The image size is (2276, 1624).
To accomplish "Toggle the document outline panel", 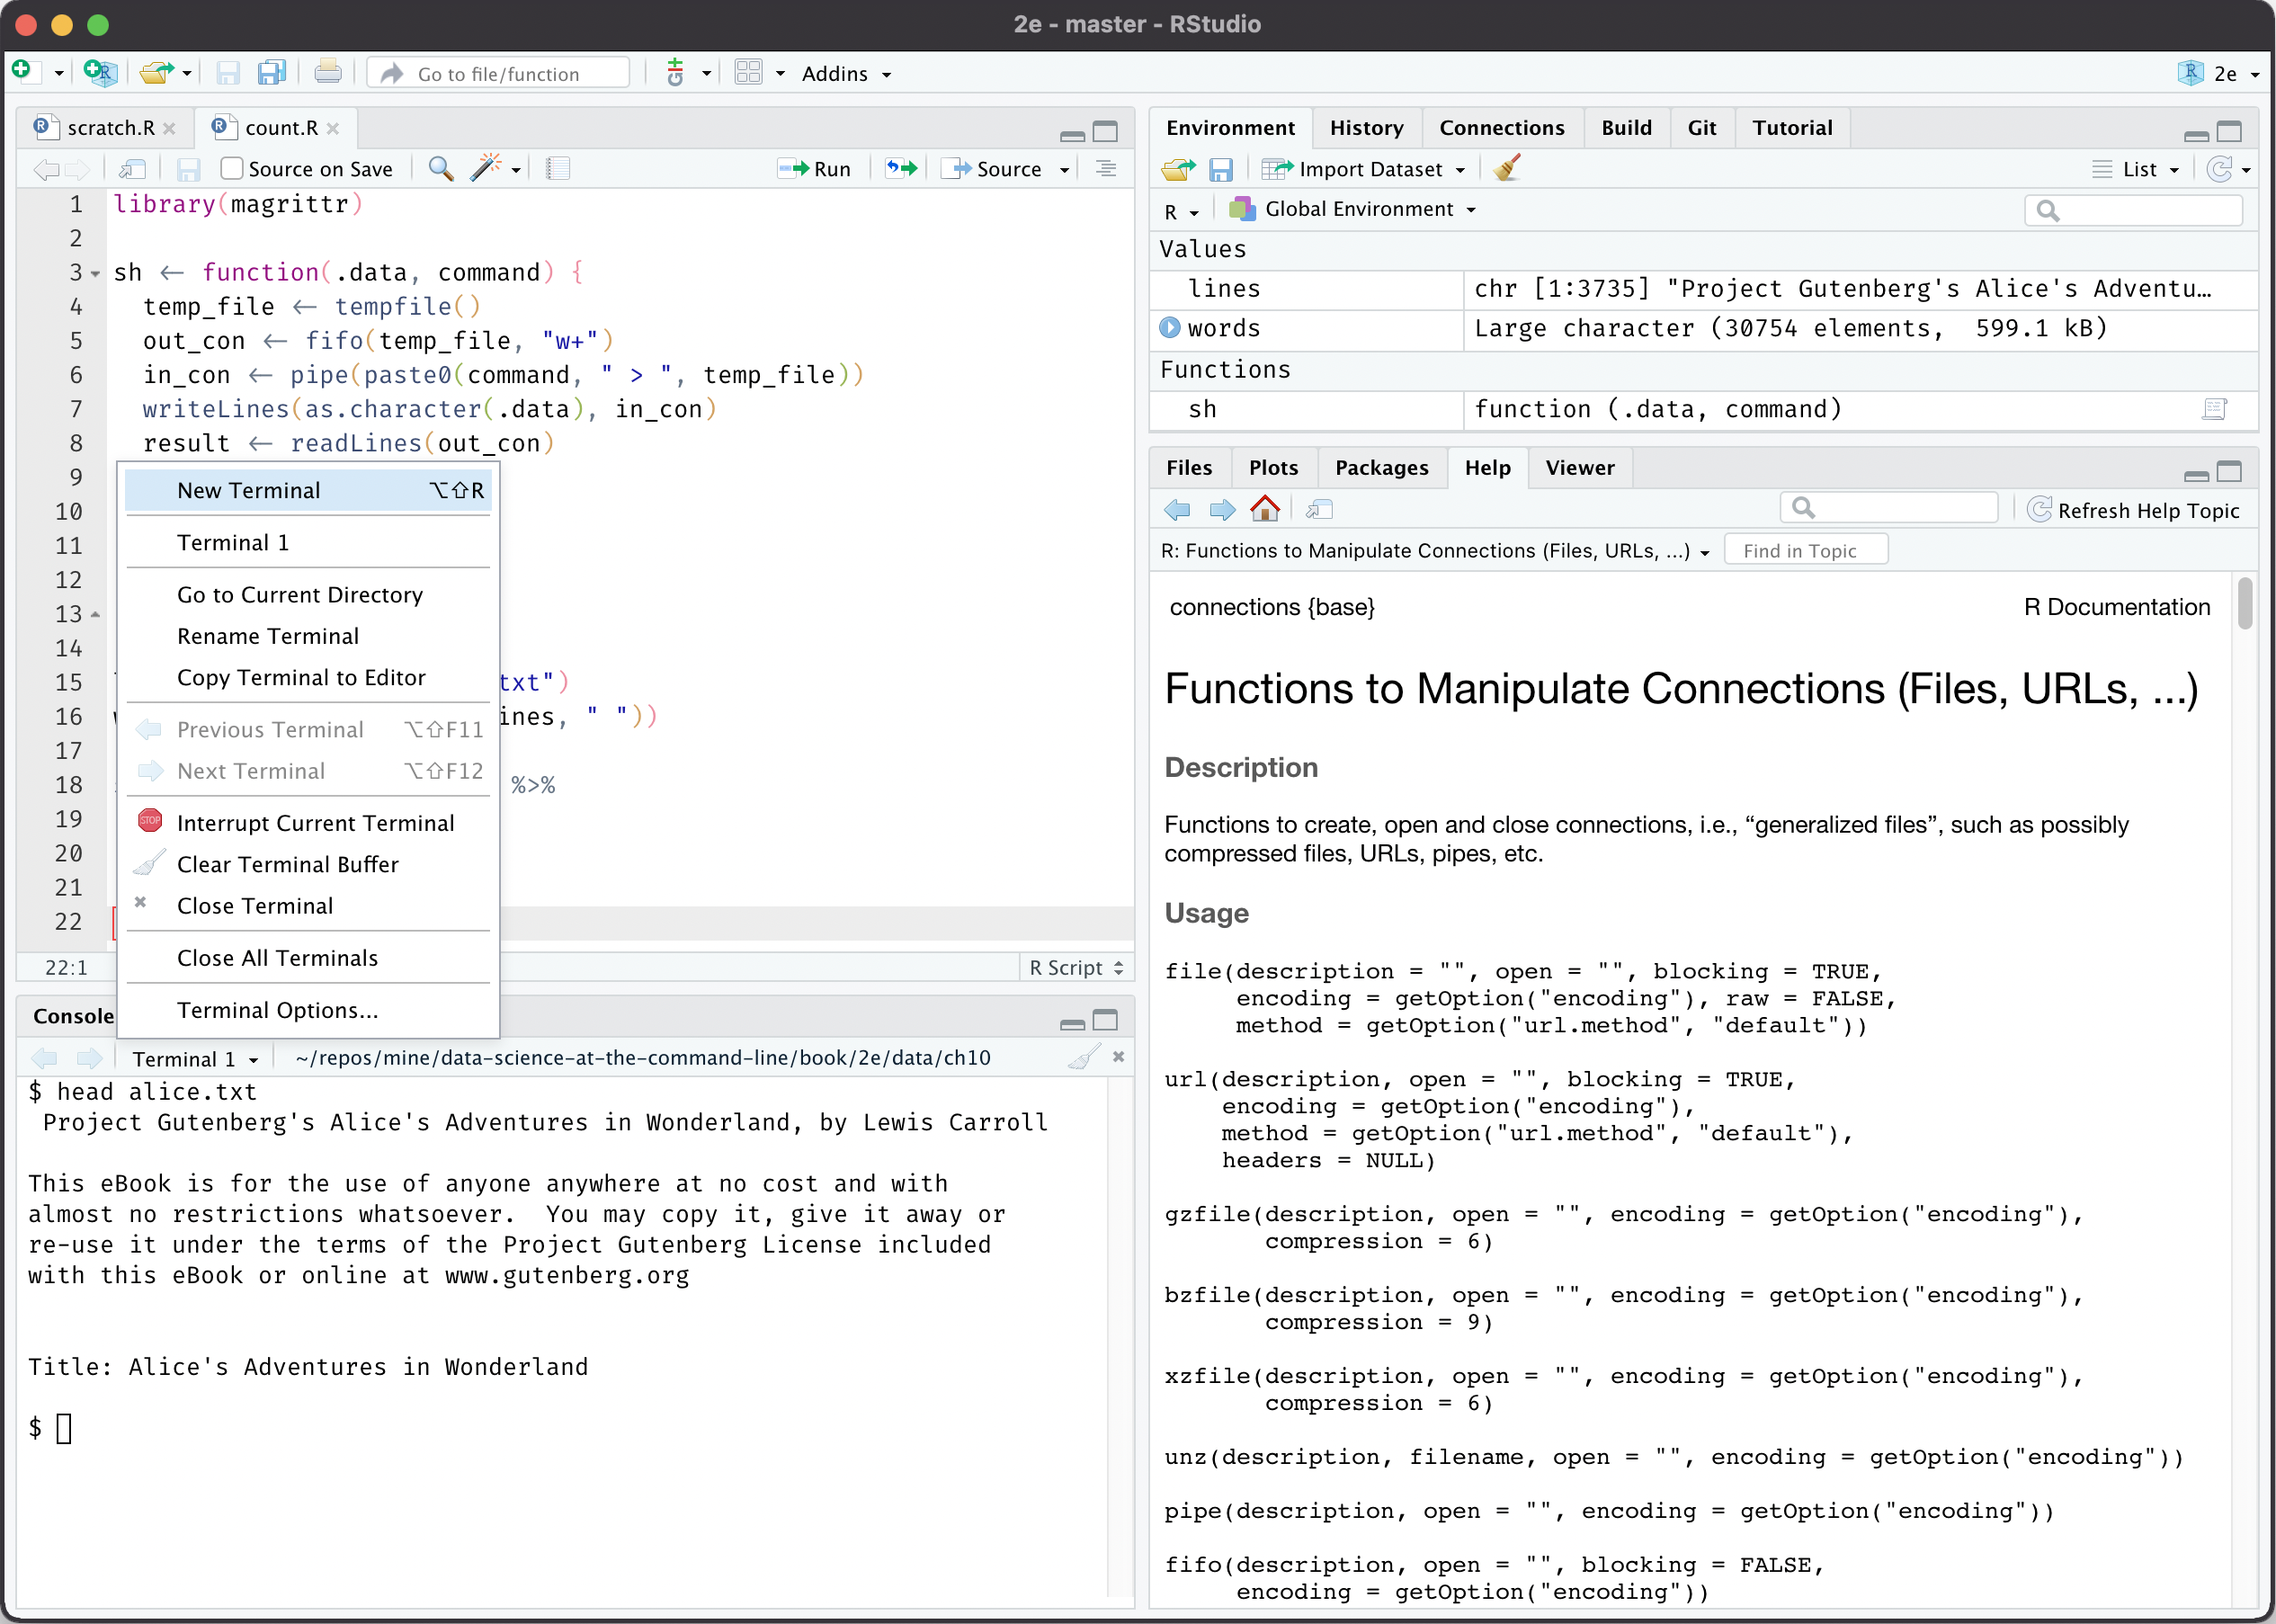I will point(1104,168).
